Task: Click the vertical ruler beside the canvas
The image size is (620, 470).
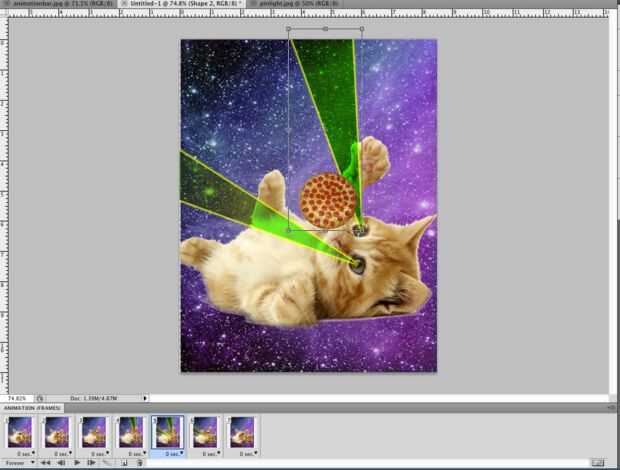Action: 4,206
